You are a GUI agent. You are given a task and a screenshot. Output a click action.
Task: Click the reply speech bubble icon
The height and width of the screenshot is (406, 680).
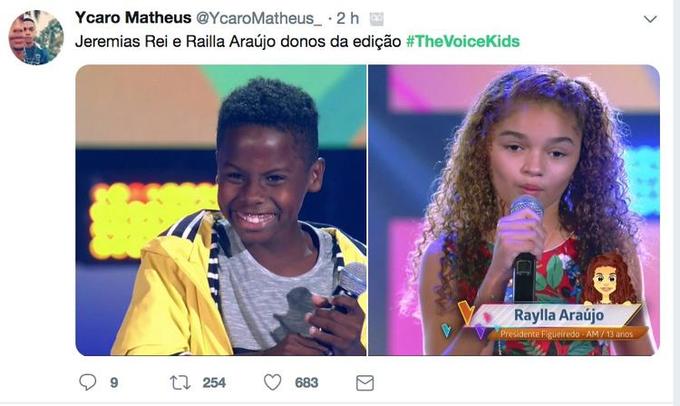click(88, 382)
